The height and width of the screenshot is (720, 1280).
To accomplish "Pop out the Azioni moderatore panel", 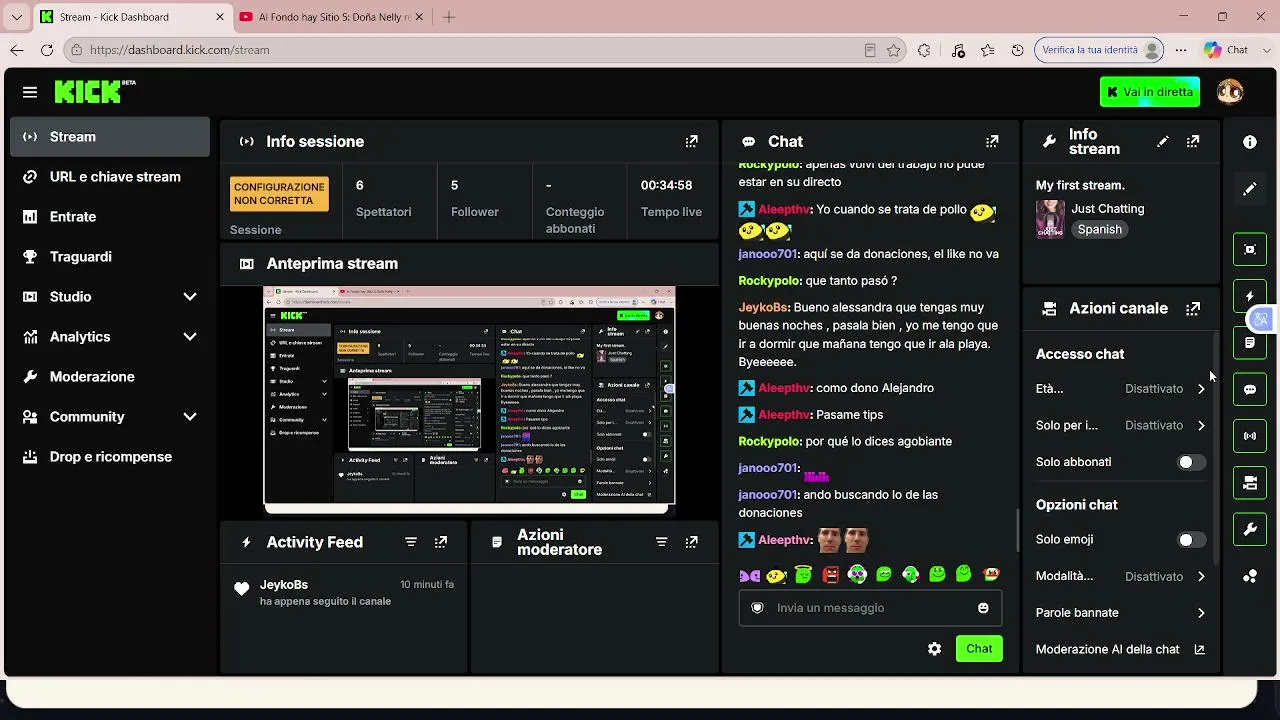I will point(691,542).
